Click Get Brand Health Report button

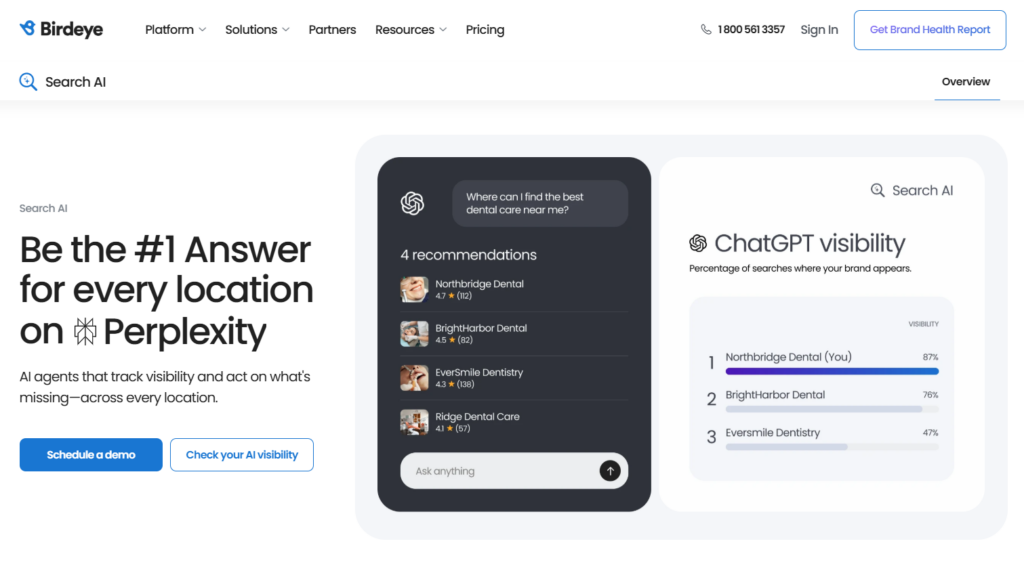click(930, 30)
